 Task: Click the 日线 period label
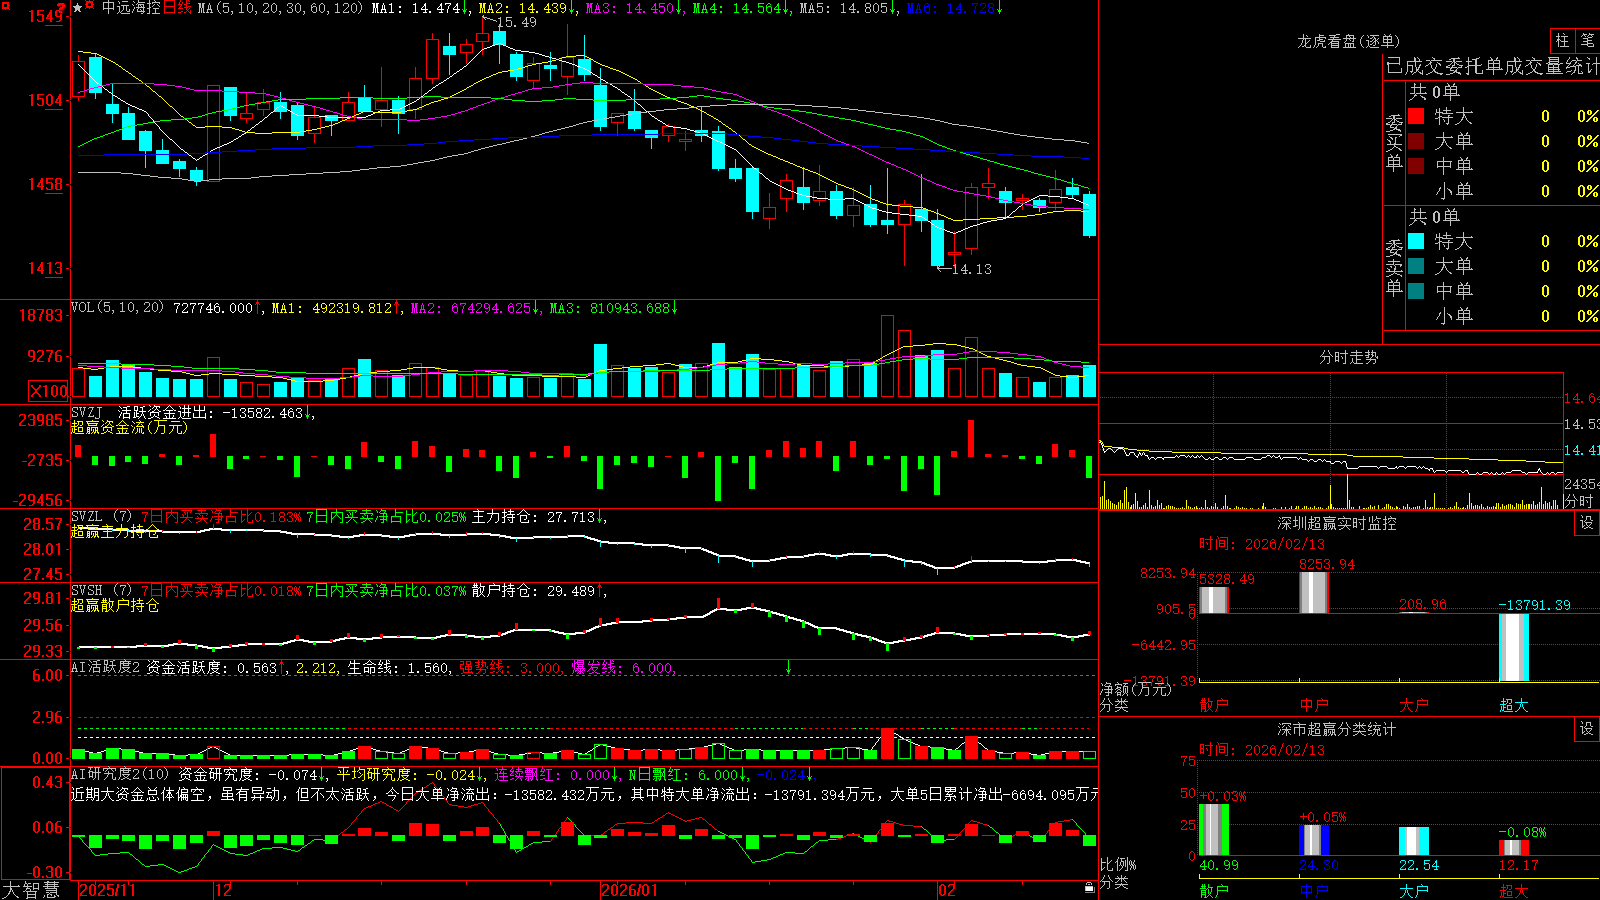(x=177, y=8)
